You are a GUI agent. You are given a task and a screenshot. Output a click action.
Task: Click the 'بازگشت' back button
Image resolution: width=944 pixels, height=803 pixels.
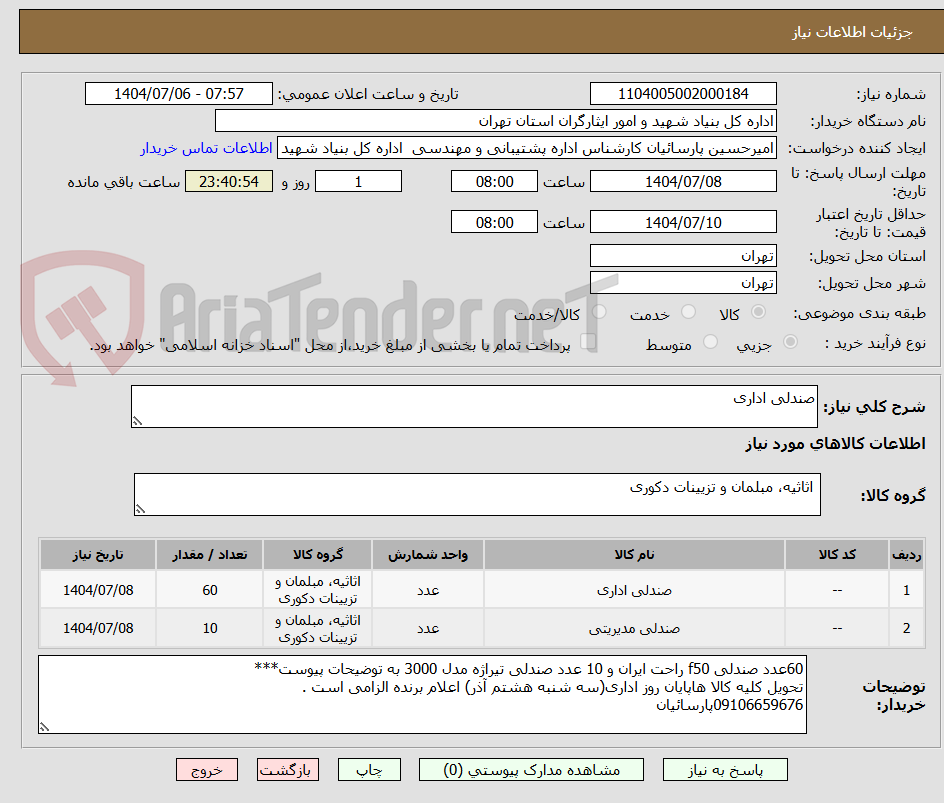point(288,770)
